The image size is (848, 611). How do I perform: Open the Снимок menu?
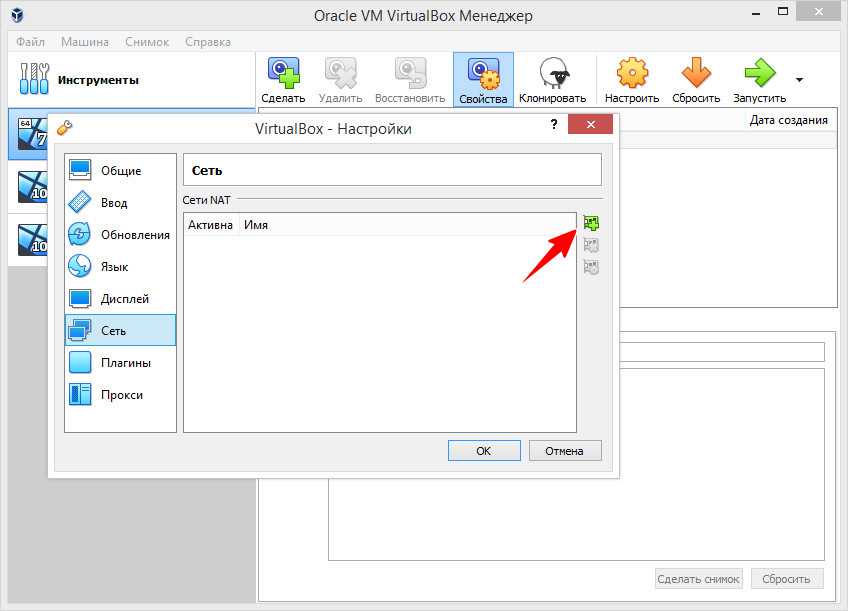tap(147, 42)
